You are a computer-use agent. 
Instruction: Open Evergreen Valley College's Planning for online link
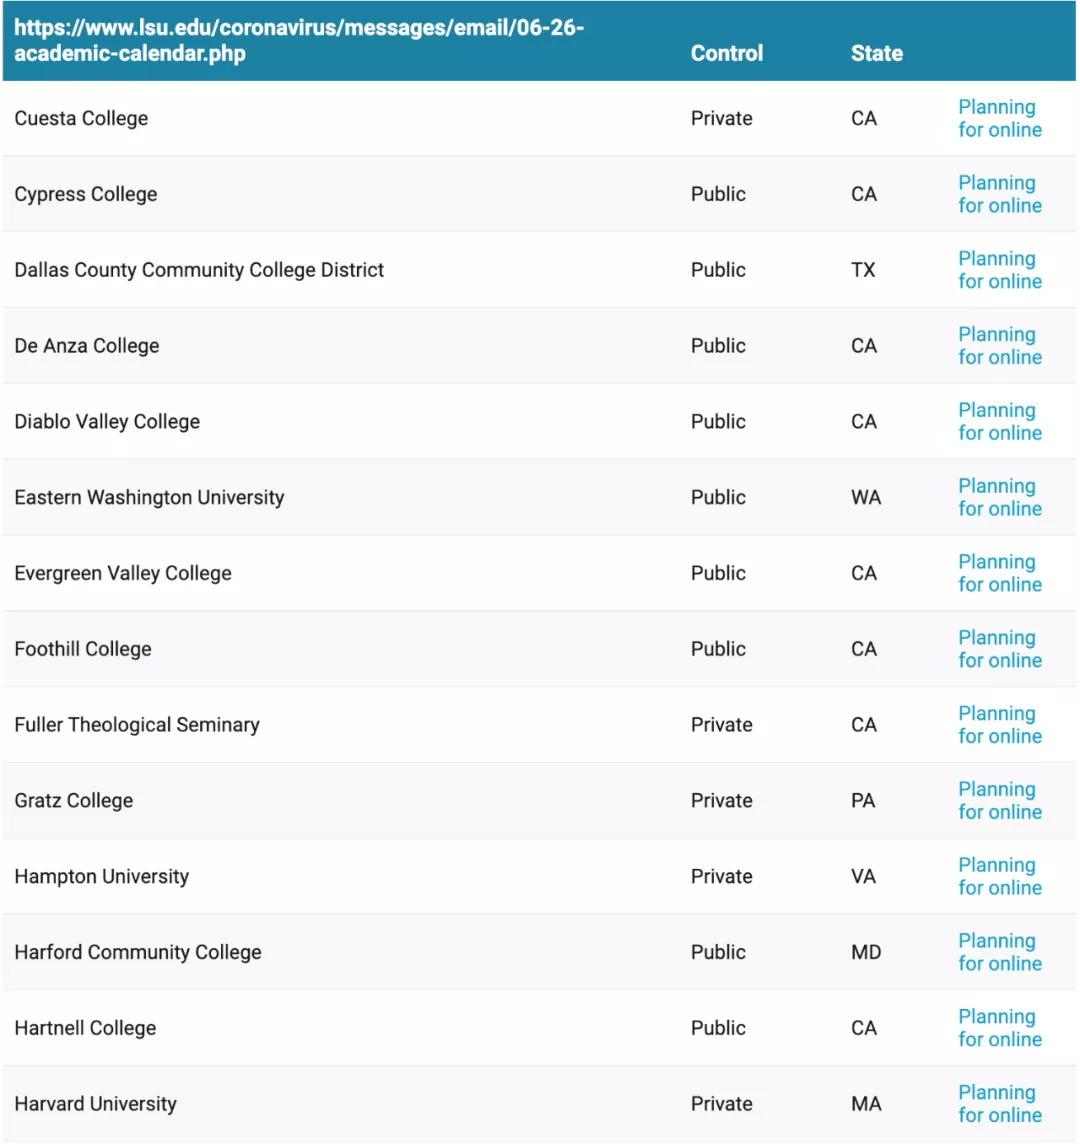pos(999,573)
